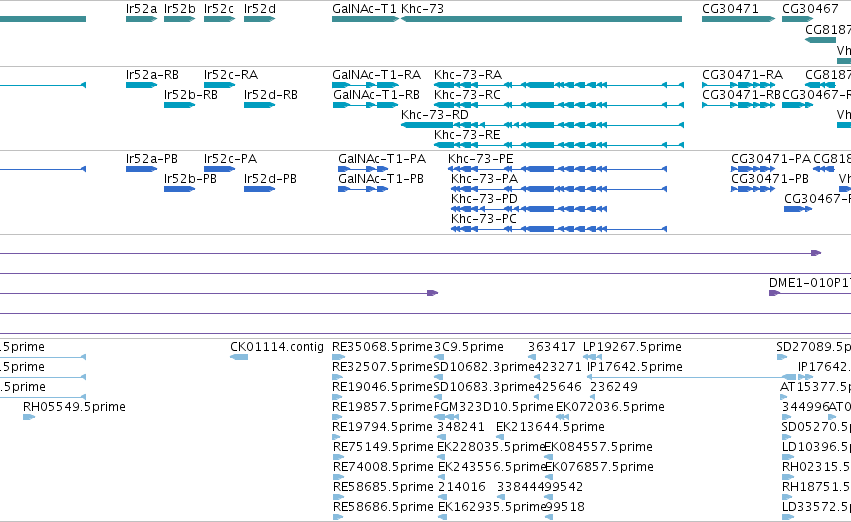This screenshot has width=851, height=522.
Task: Select EST RE19046.5prime
Action: 337,397
